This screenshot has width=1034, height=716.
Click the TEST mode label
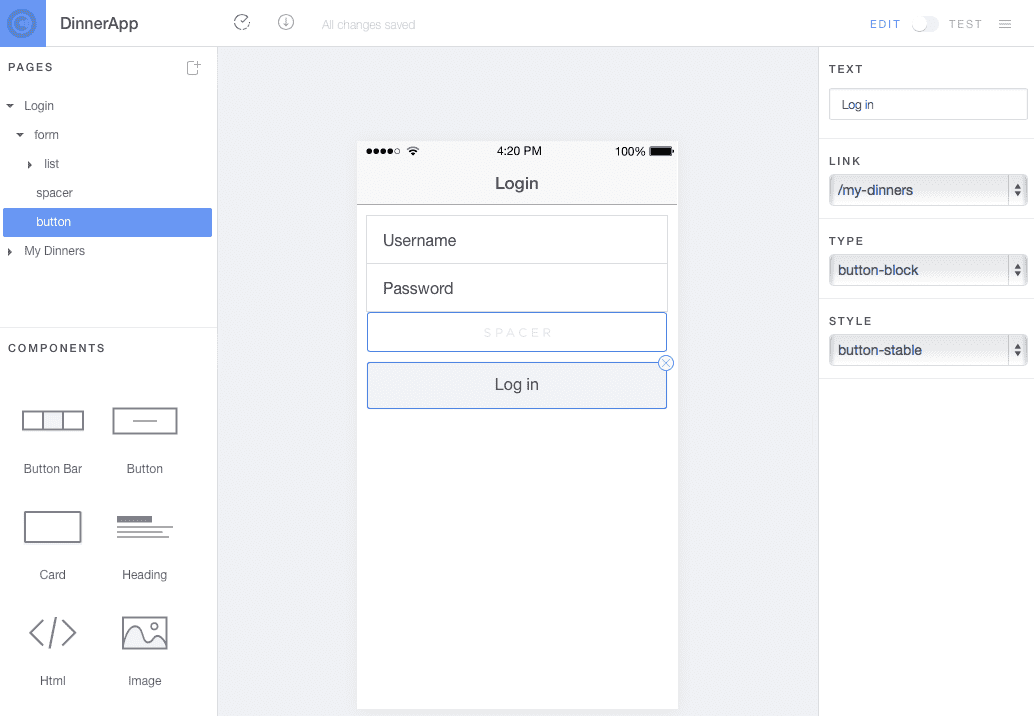[x=965, y=24]
